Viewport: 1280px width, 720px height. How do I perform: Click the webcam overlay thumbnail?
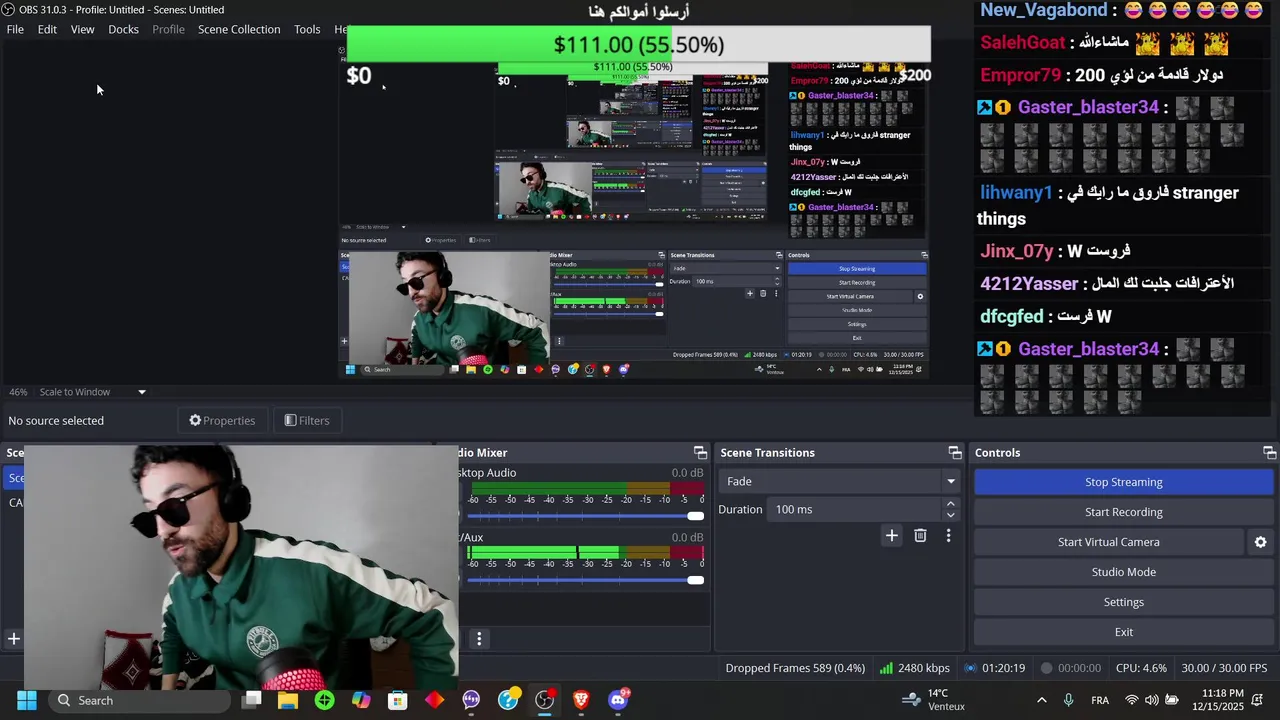pos(240,568)
